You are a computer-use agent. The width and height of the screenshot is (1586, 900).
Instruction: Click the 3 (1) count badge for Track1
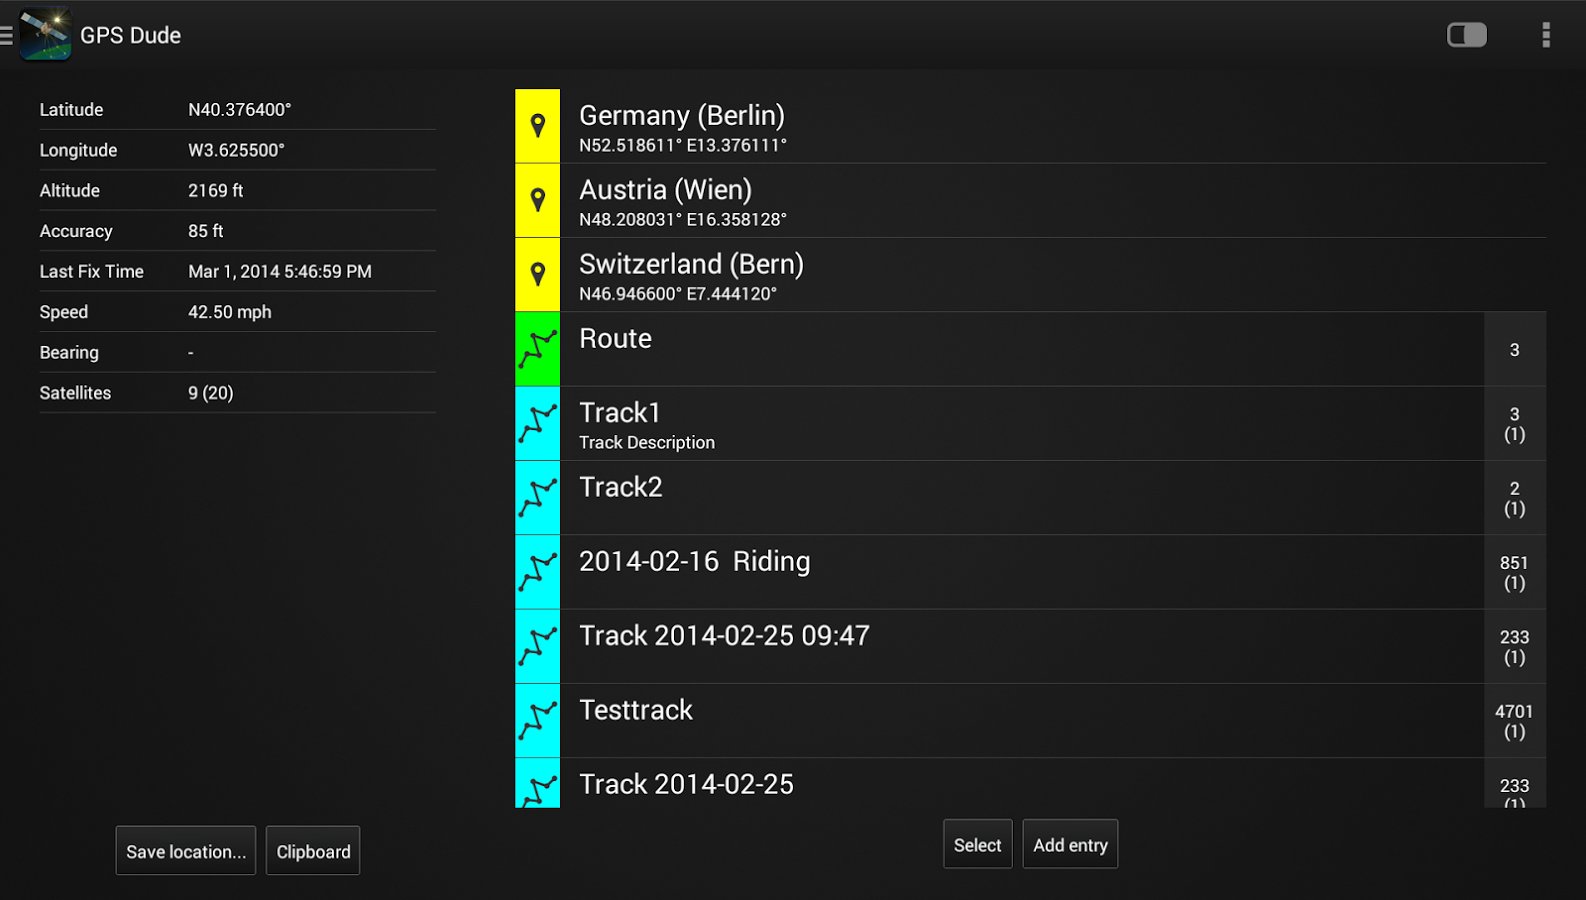click(x=1515, y=423)
